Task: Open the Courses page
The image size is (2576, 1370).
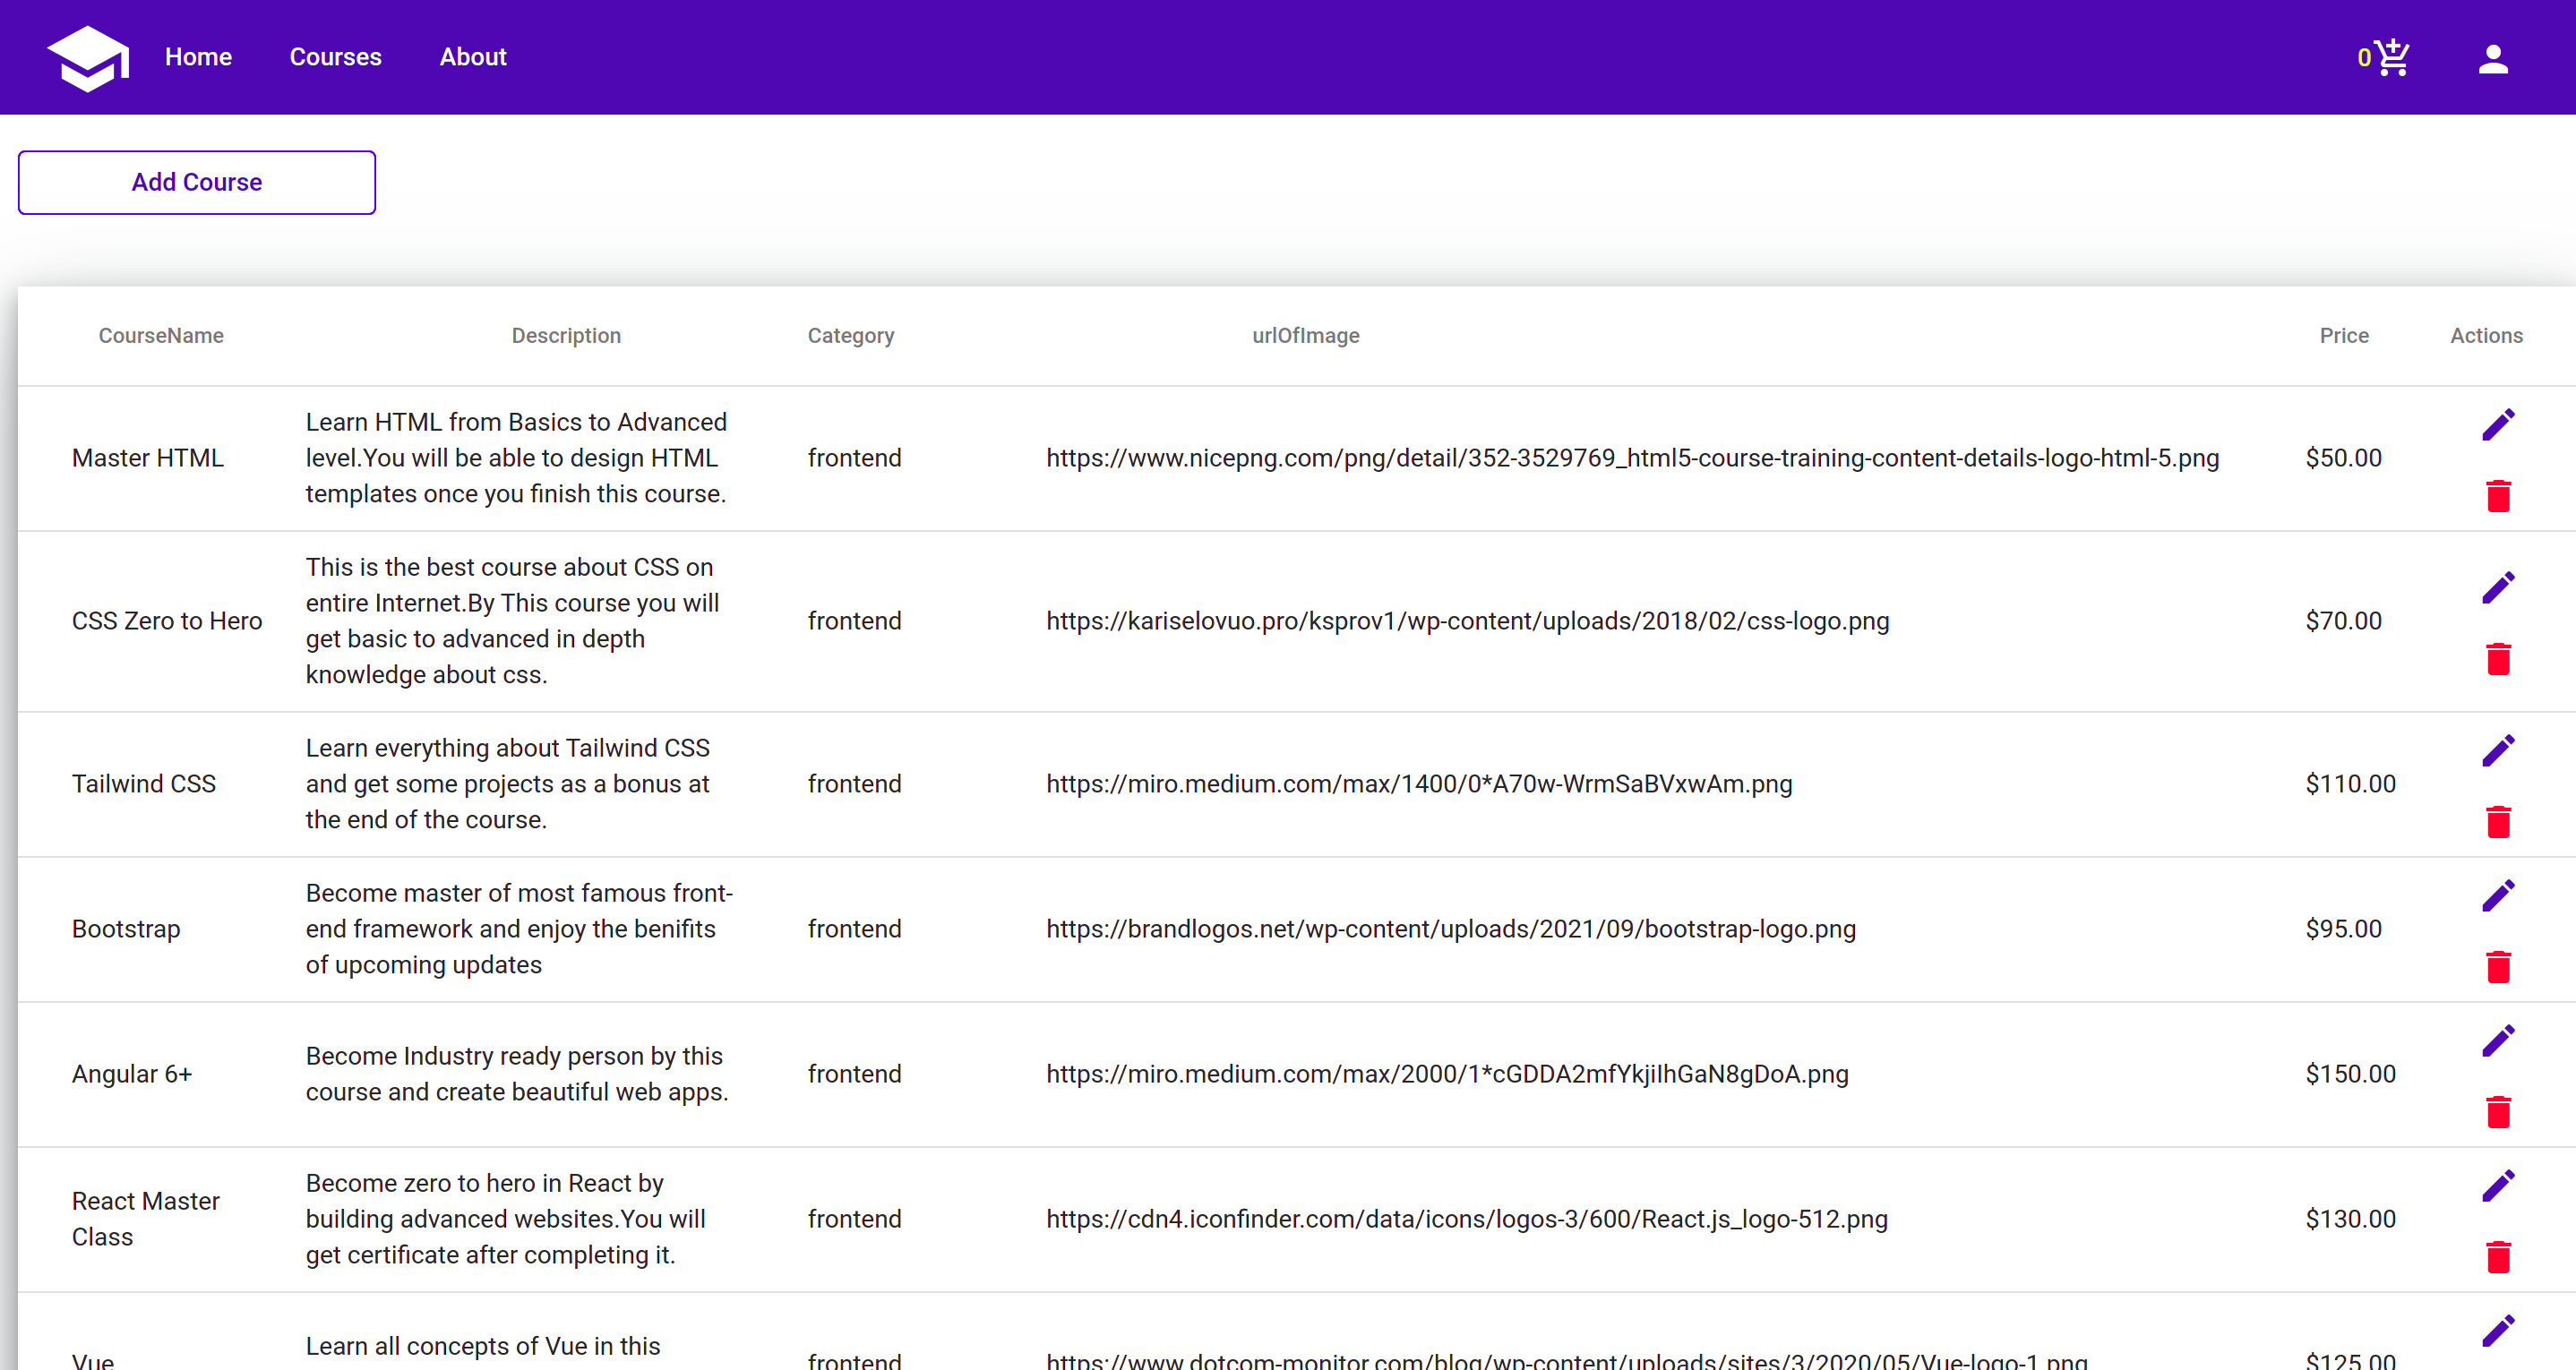Action: pyautogui.click(x=335, y=57)
